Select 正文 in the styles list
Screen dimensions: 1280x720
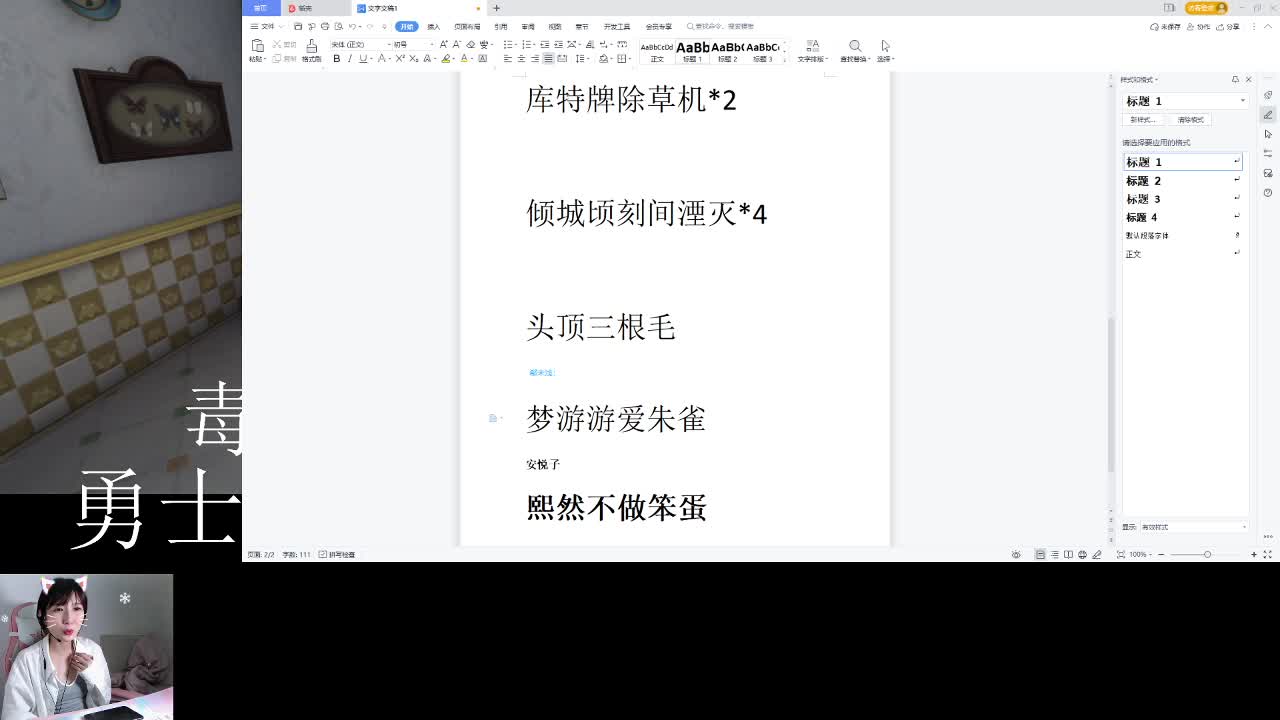coord(1182,254)
